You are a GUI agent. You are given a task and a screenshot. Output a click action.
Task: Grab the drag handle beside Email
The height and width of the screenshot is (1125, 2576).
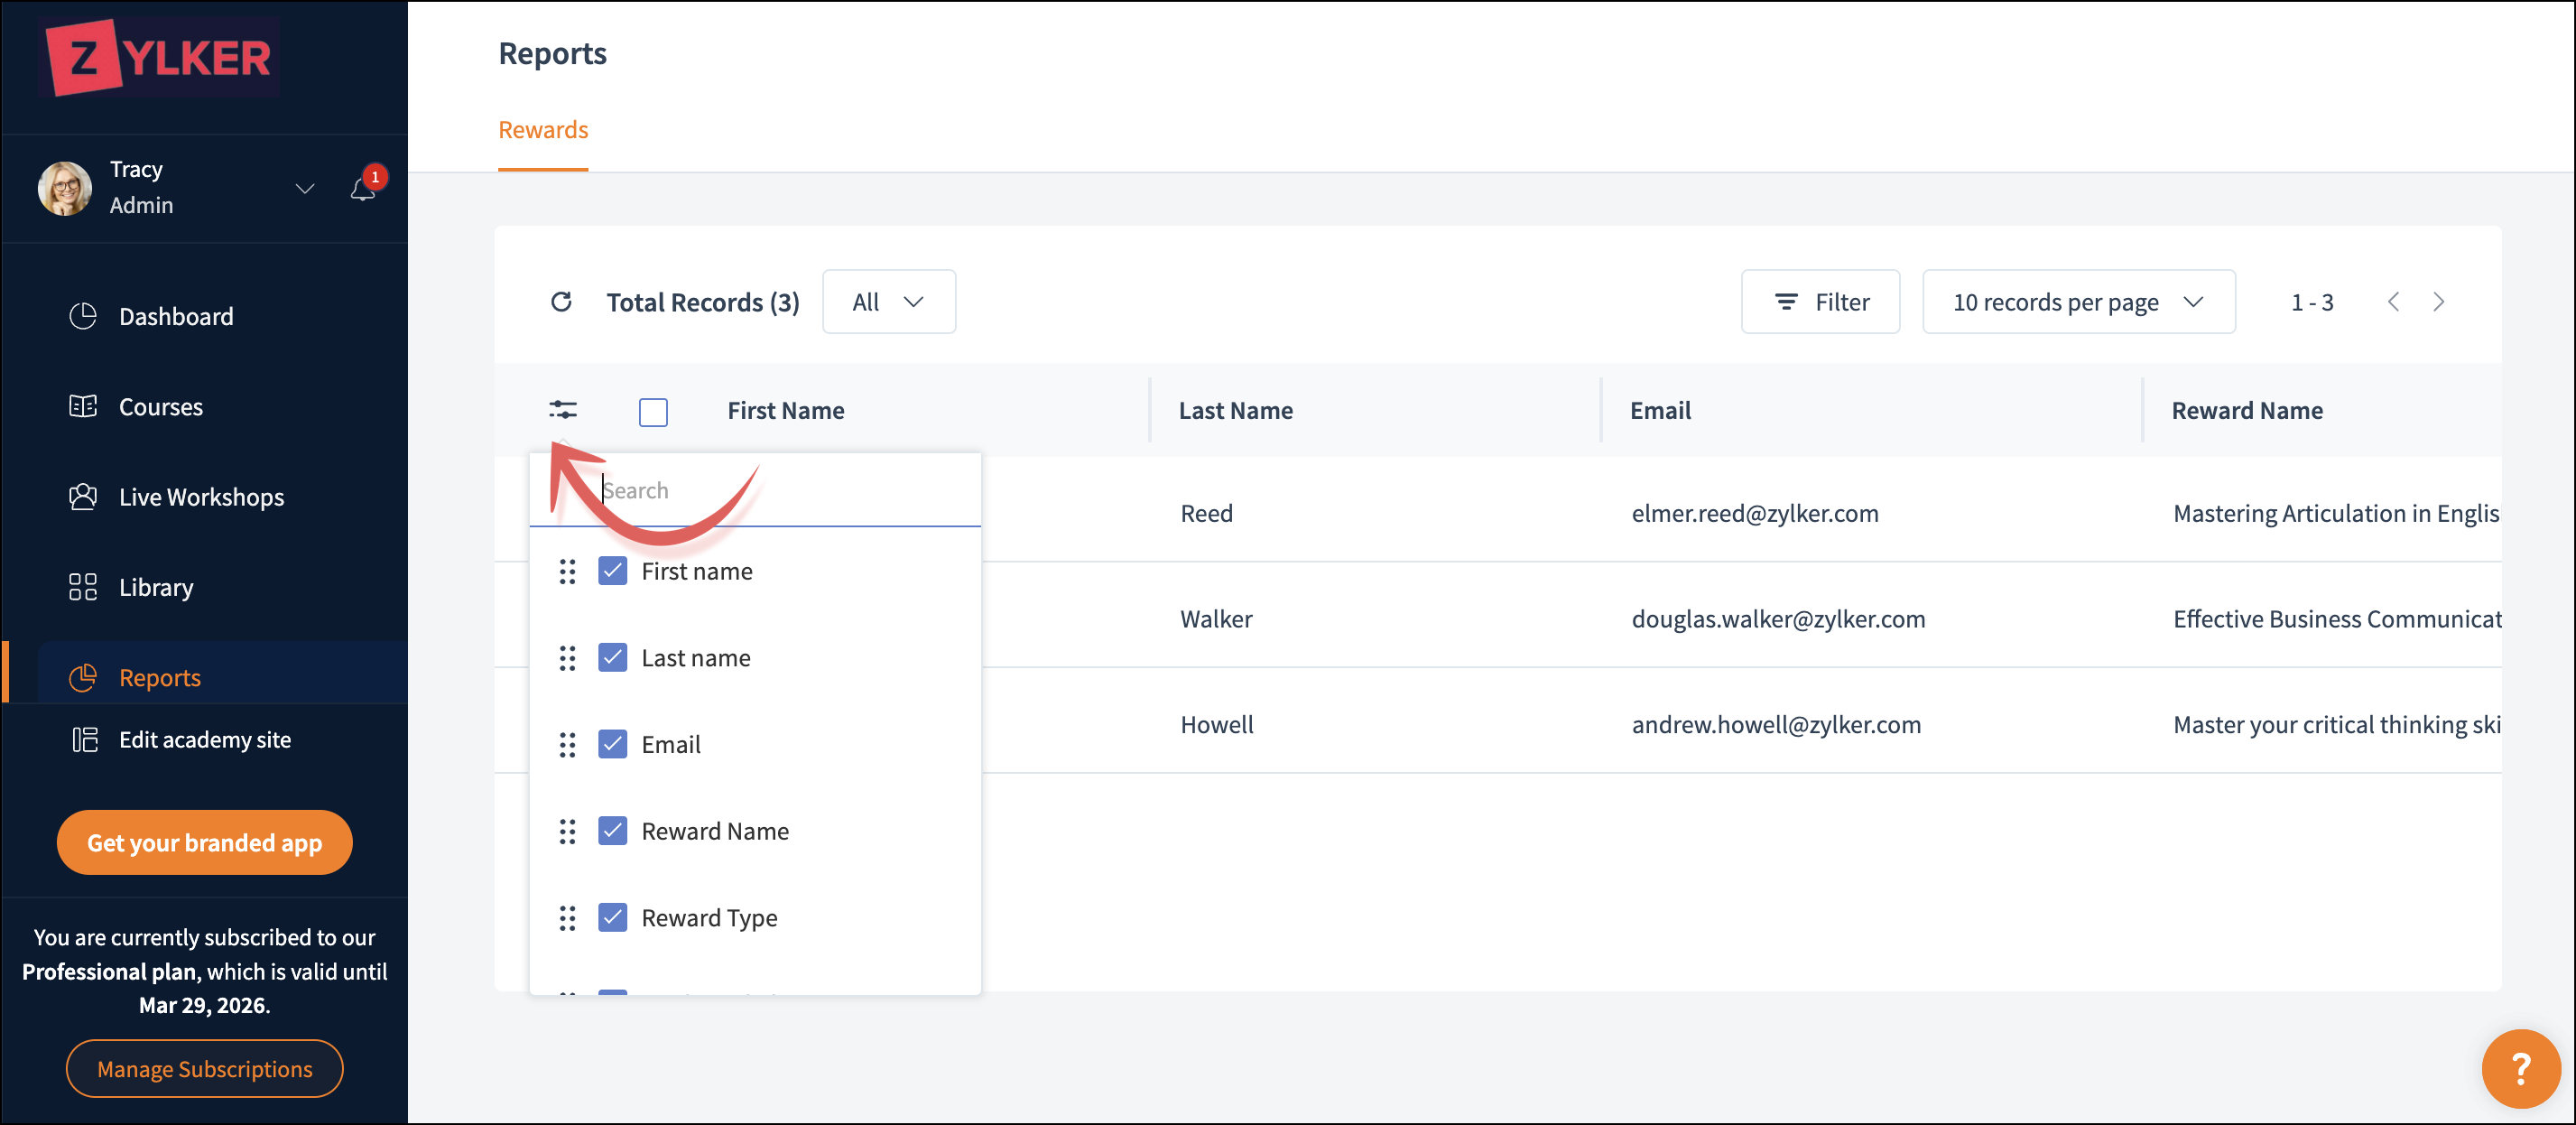567,745
